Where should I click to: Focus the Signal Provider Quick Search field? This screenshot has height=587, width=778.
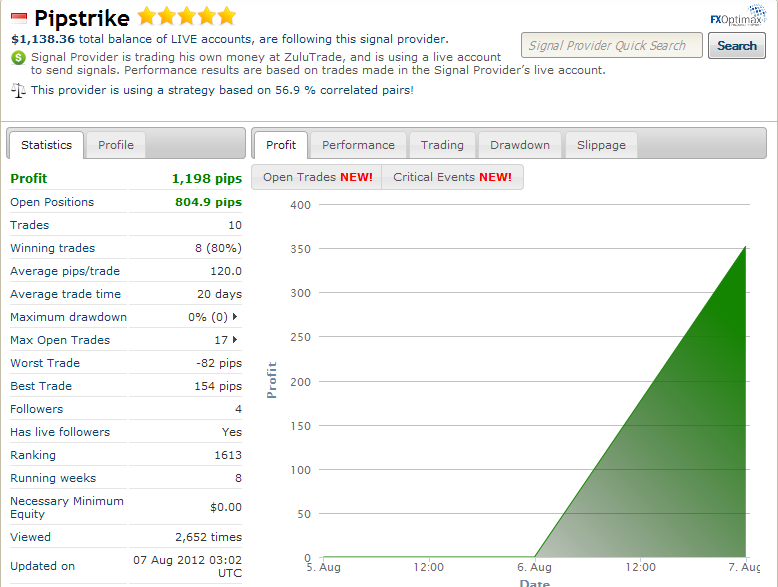coord(612,45)
